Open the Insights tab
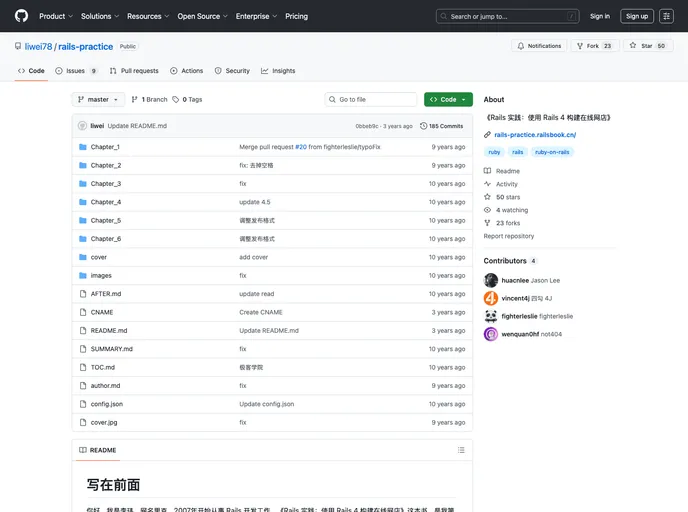The width and height of the screenshot is (688, 512). [x=278, y=71]
